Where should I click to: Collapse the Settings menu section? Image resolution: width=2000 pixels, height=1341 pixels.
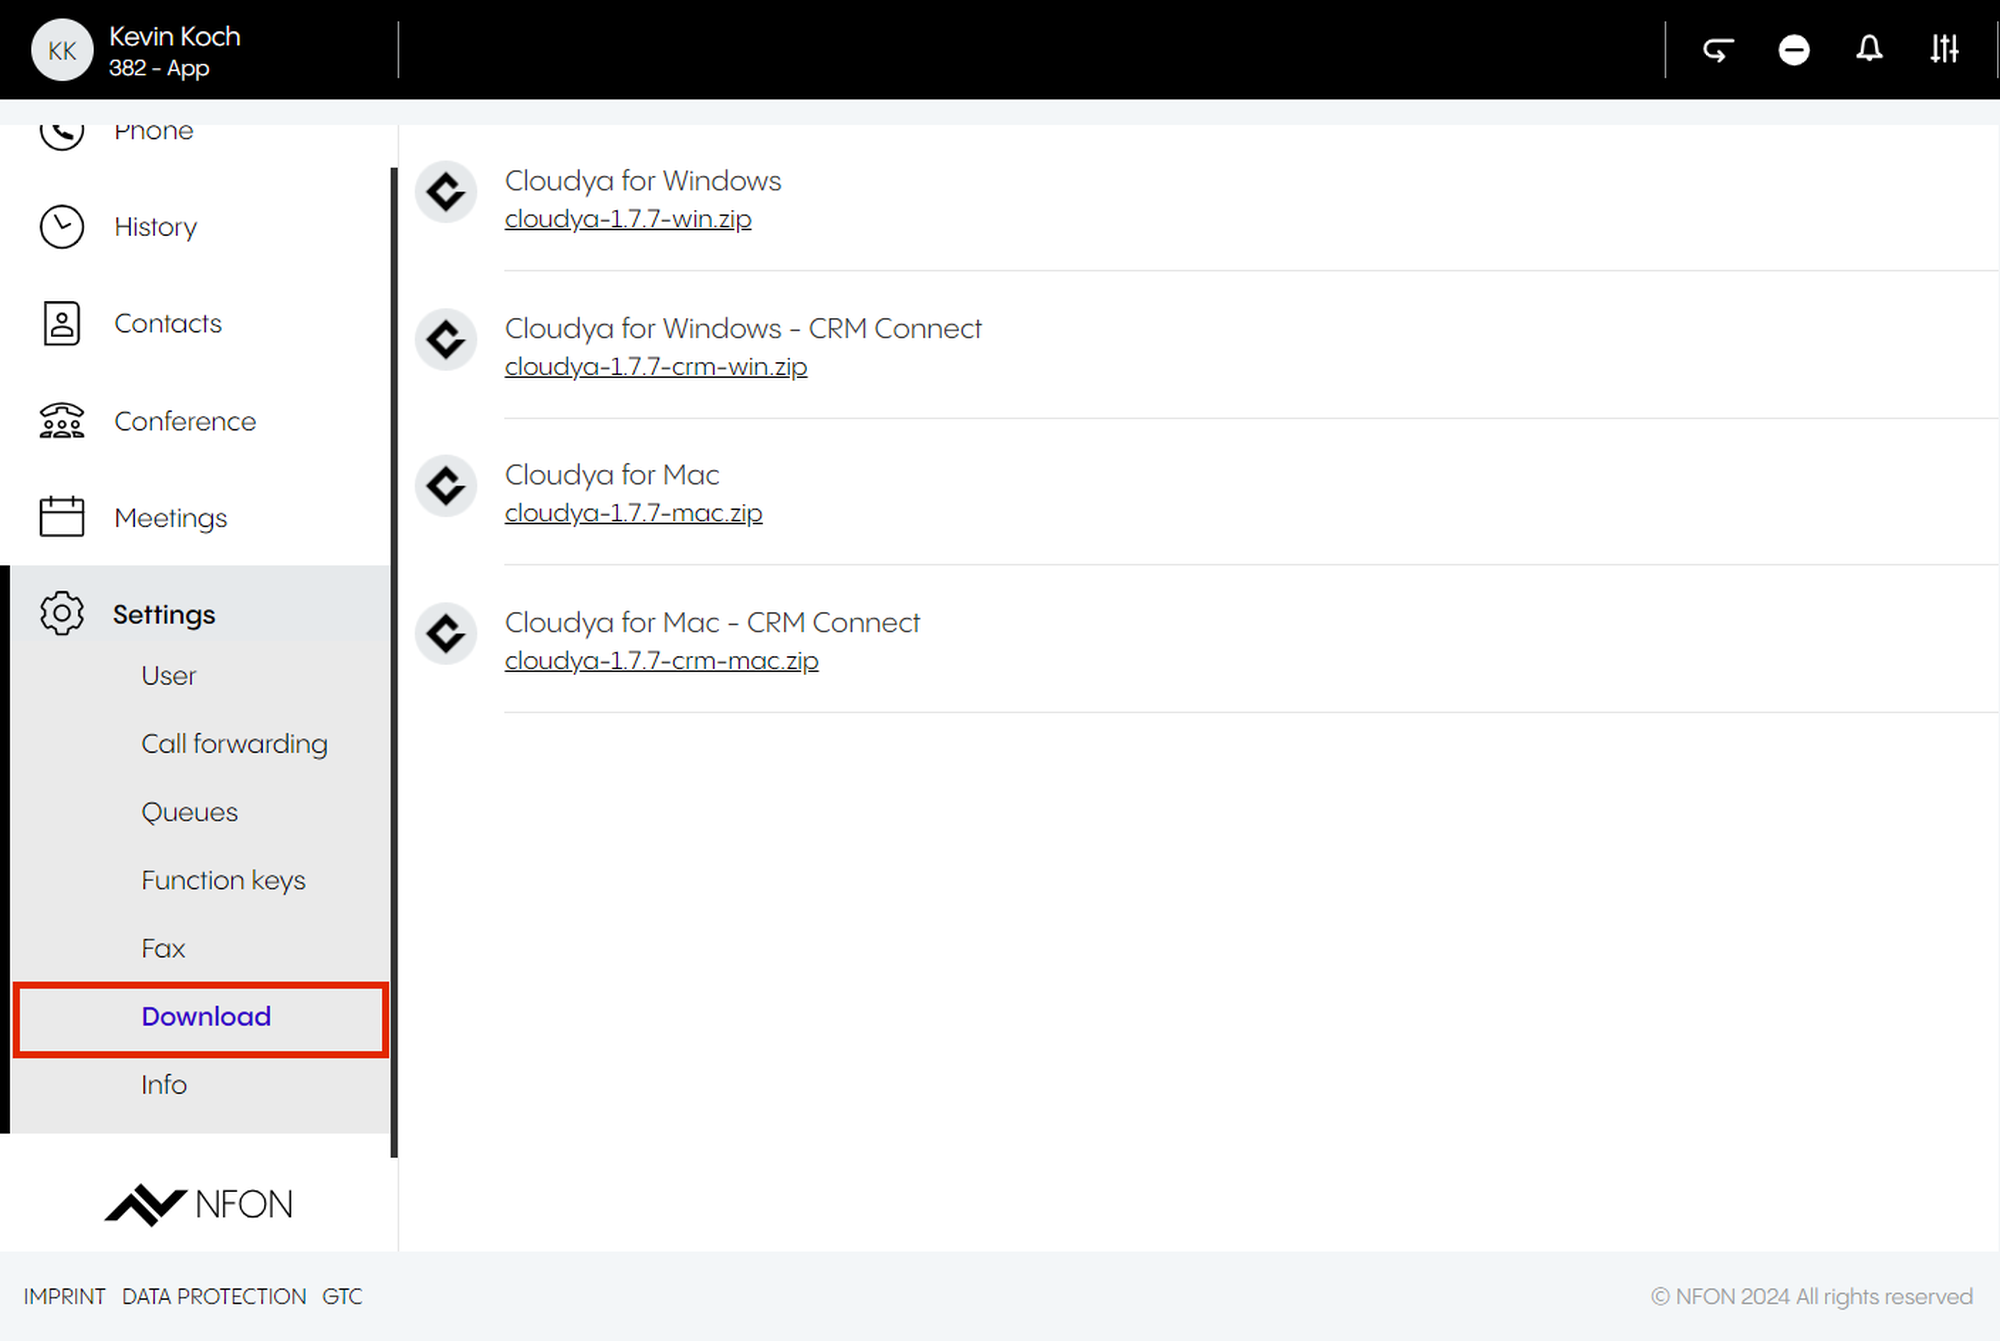pos(164,614)
